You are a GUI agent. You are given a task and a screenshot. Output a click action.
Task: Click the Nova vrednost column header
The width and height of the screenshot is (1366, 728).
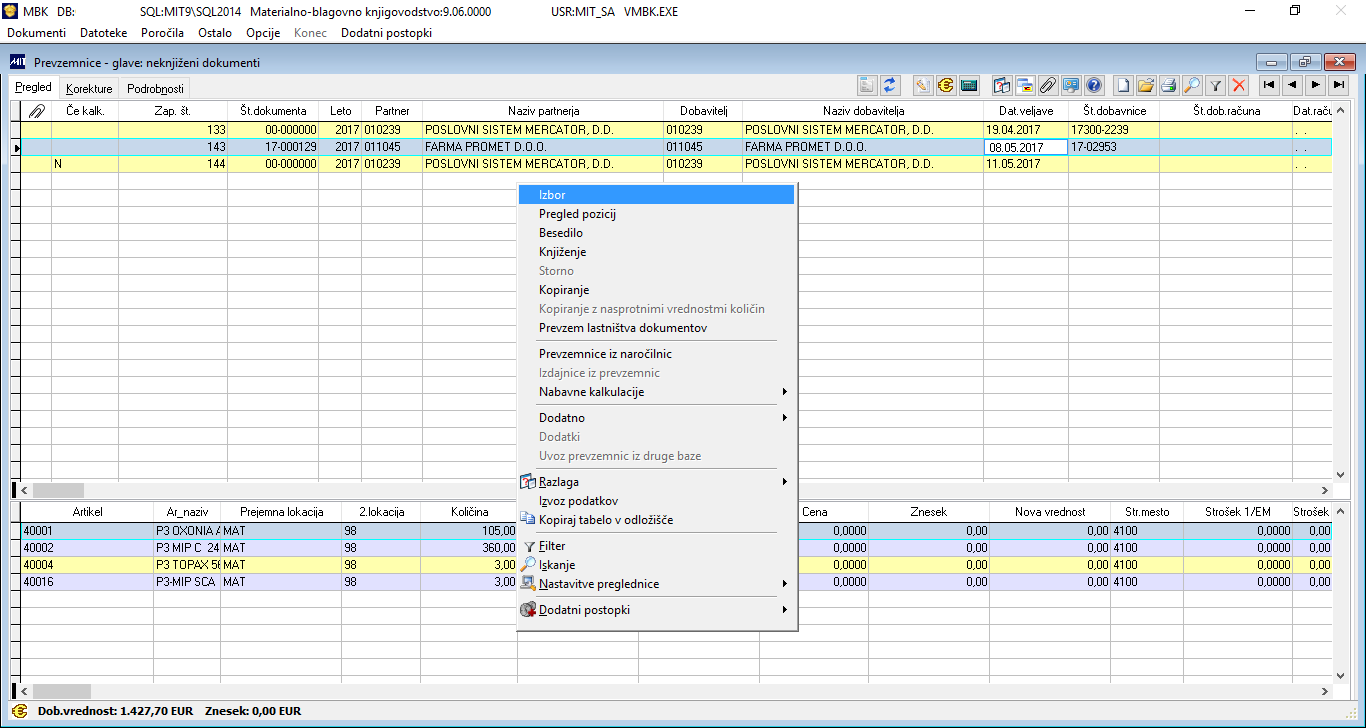[x=1049, y=512]
